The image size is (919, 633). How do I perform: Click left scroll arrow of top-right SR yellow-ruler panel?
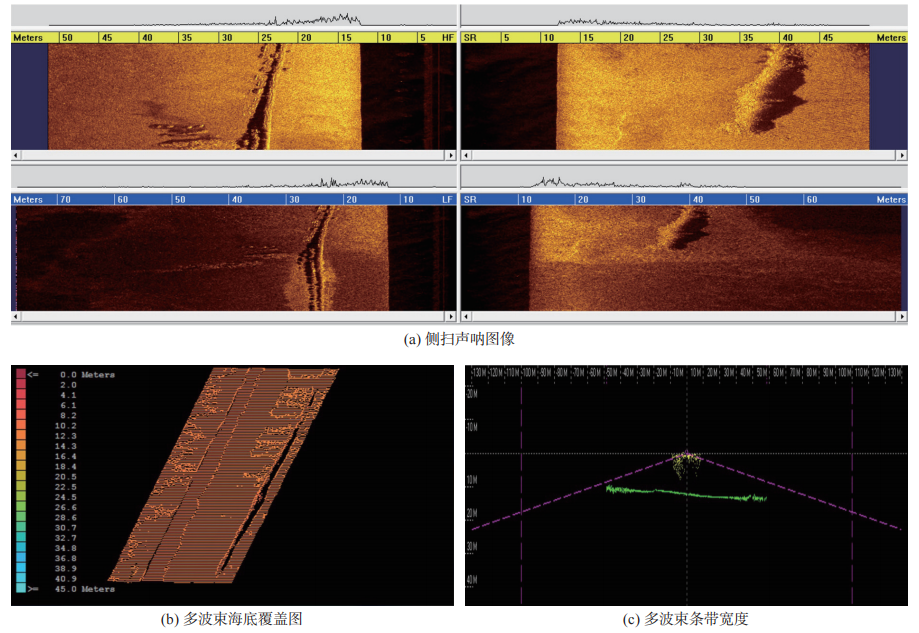pos(467,155)
